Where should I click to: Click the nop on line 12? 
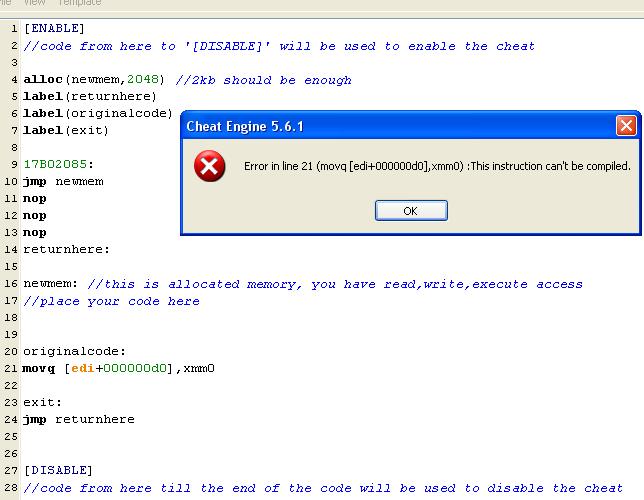pyautogui.click(x=34, y=216)
